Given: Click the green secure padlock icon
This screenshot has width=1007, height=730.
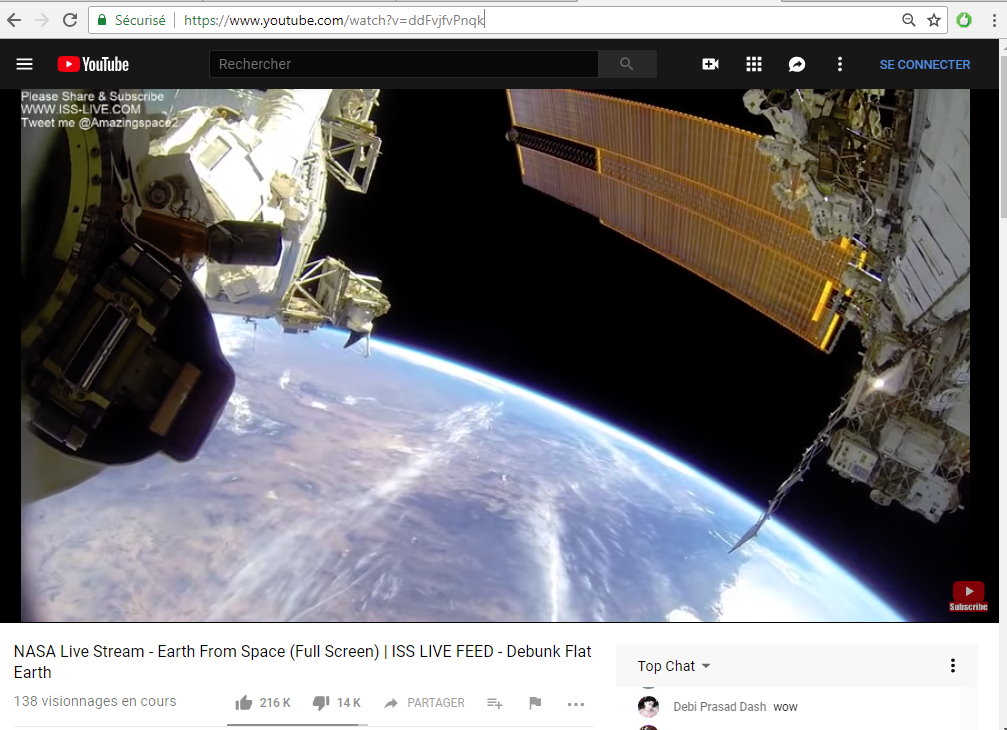Looking at the screenshot, I should tap(101, 20).
